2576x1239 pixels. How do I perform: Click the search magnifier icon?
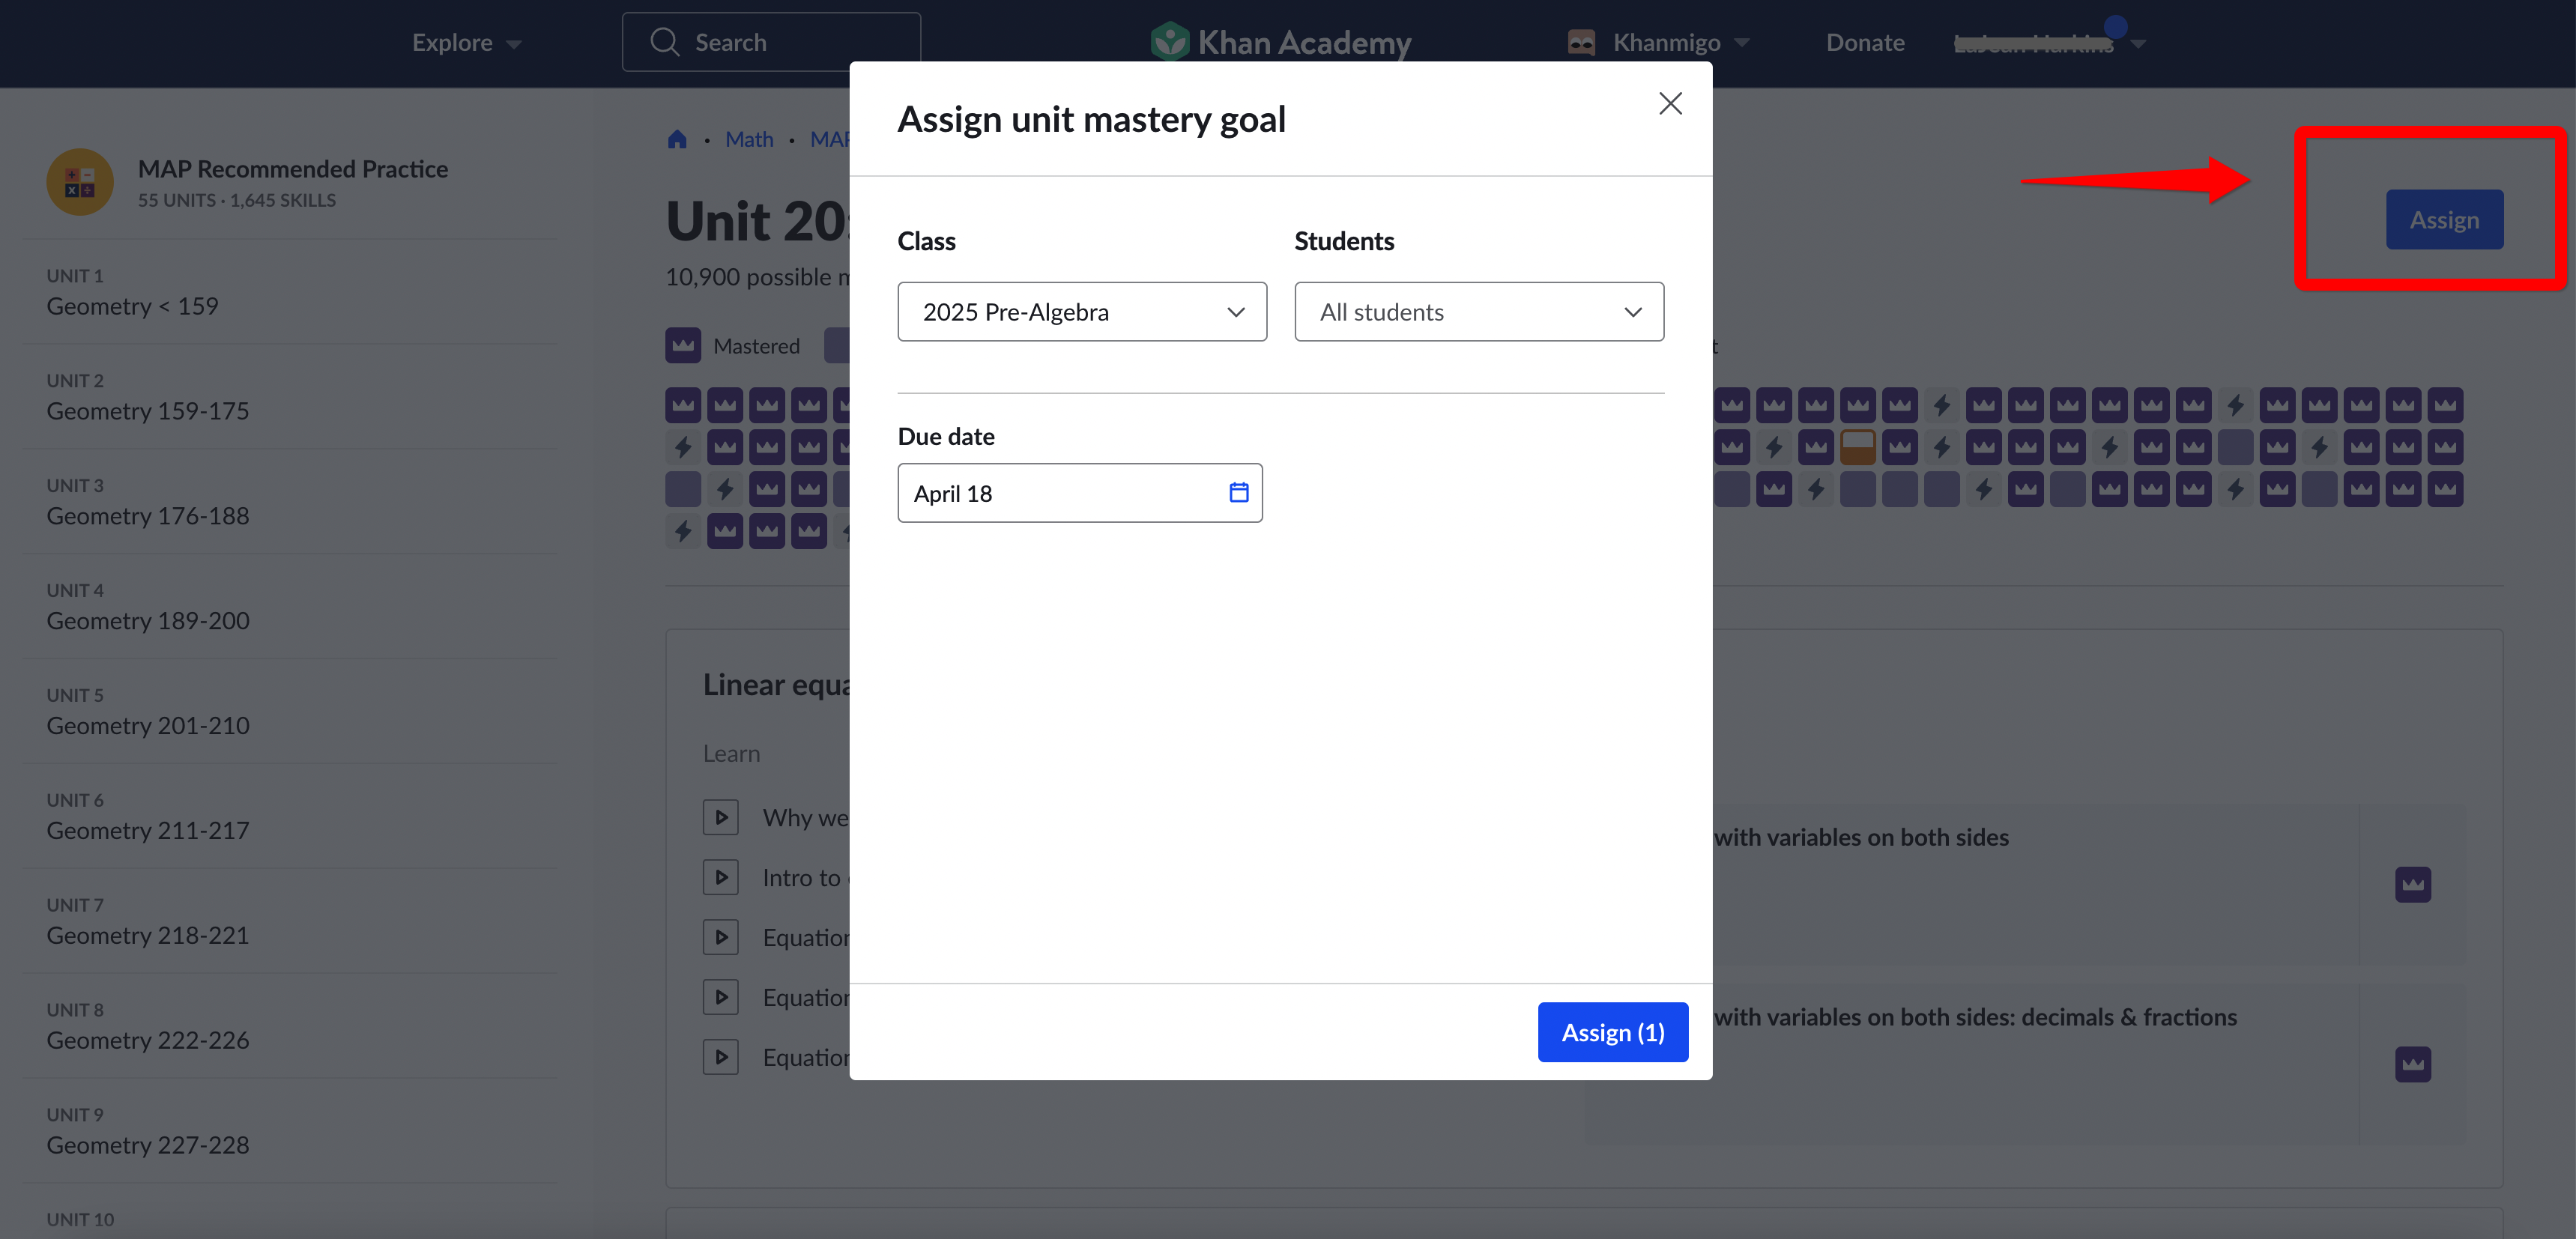click(x=664, y=42)
